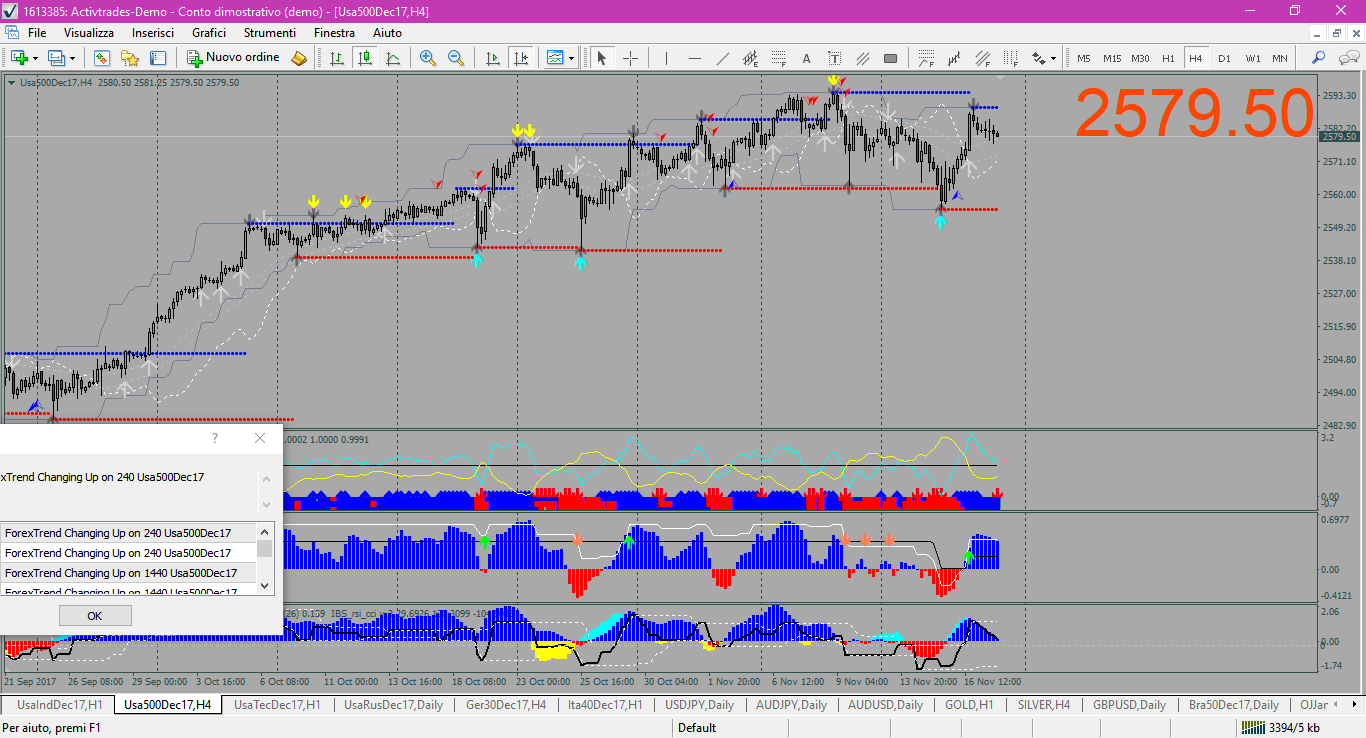1366x738 pixels.
Task: Open the Visualizza menu
Action: [89, 32]
